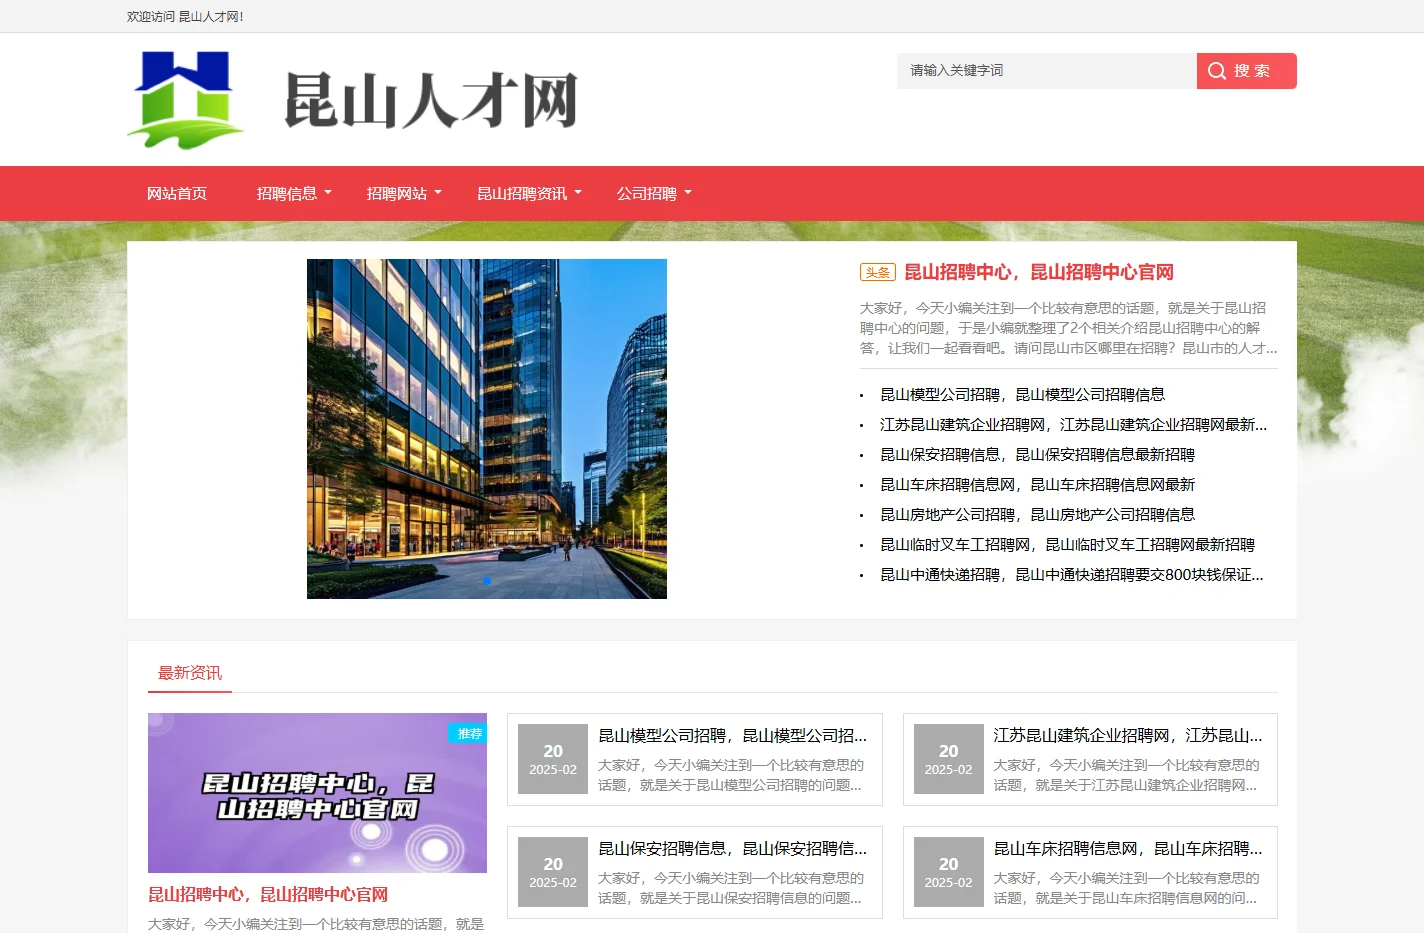The width and height of the screenshot is (1424, 933).
Task: Click the 头条 headline badge
Action: 878,272
